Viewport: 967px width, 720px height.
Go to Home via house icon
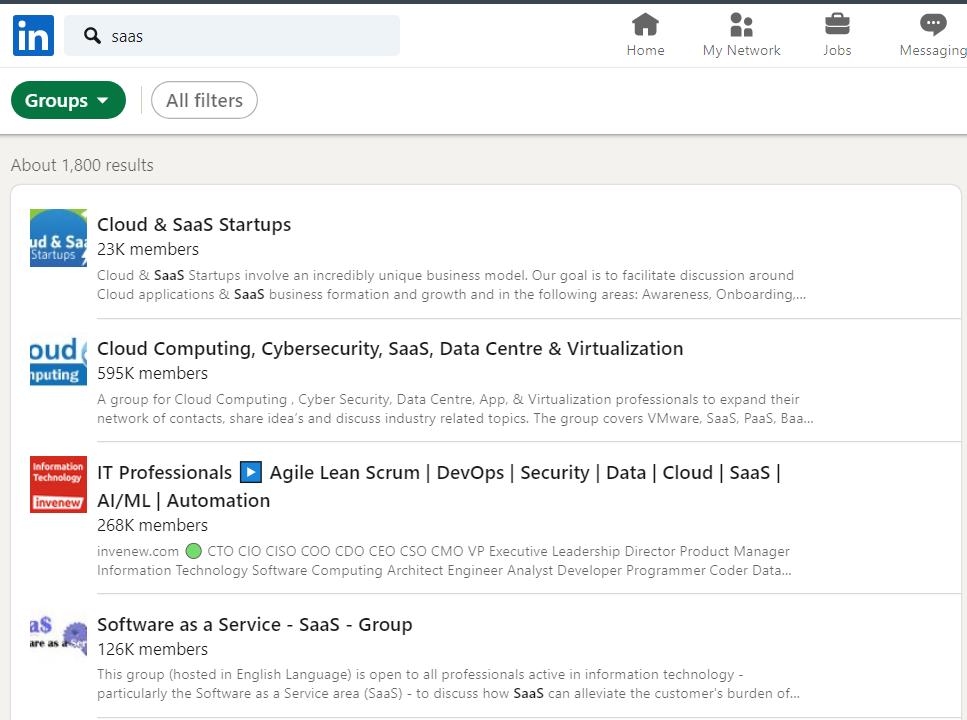pyautogui.click(x=645, y=24)
